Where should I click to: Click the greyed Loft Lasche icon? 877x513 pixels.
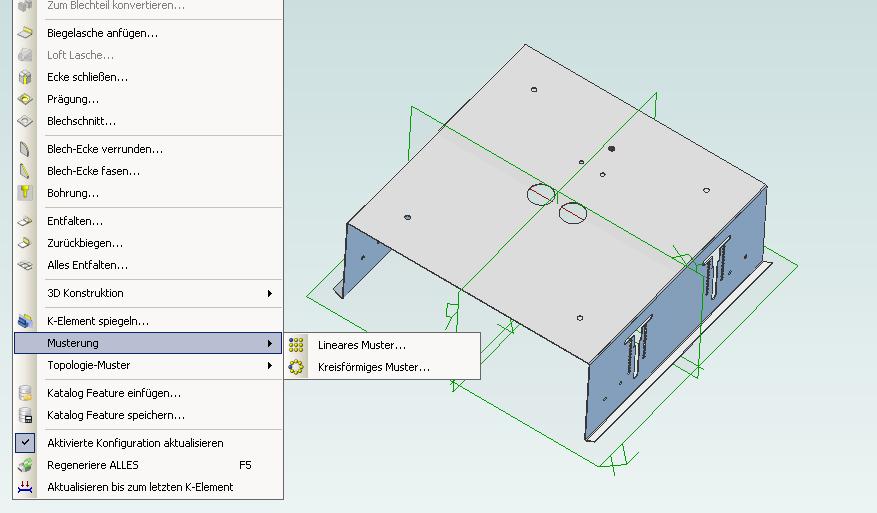[x=25, y=55]
